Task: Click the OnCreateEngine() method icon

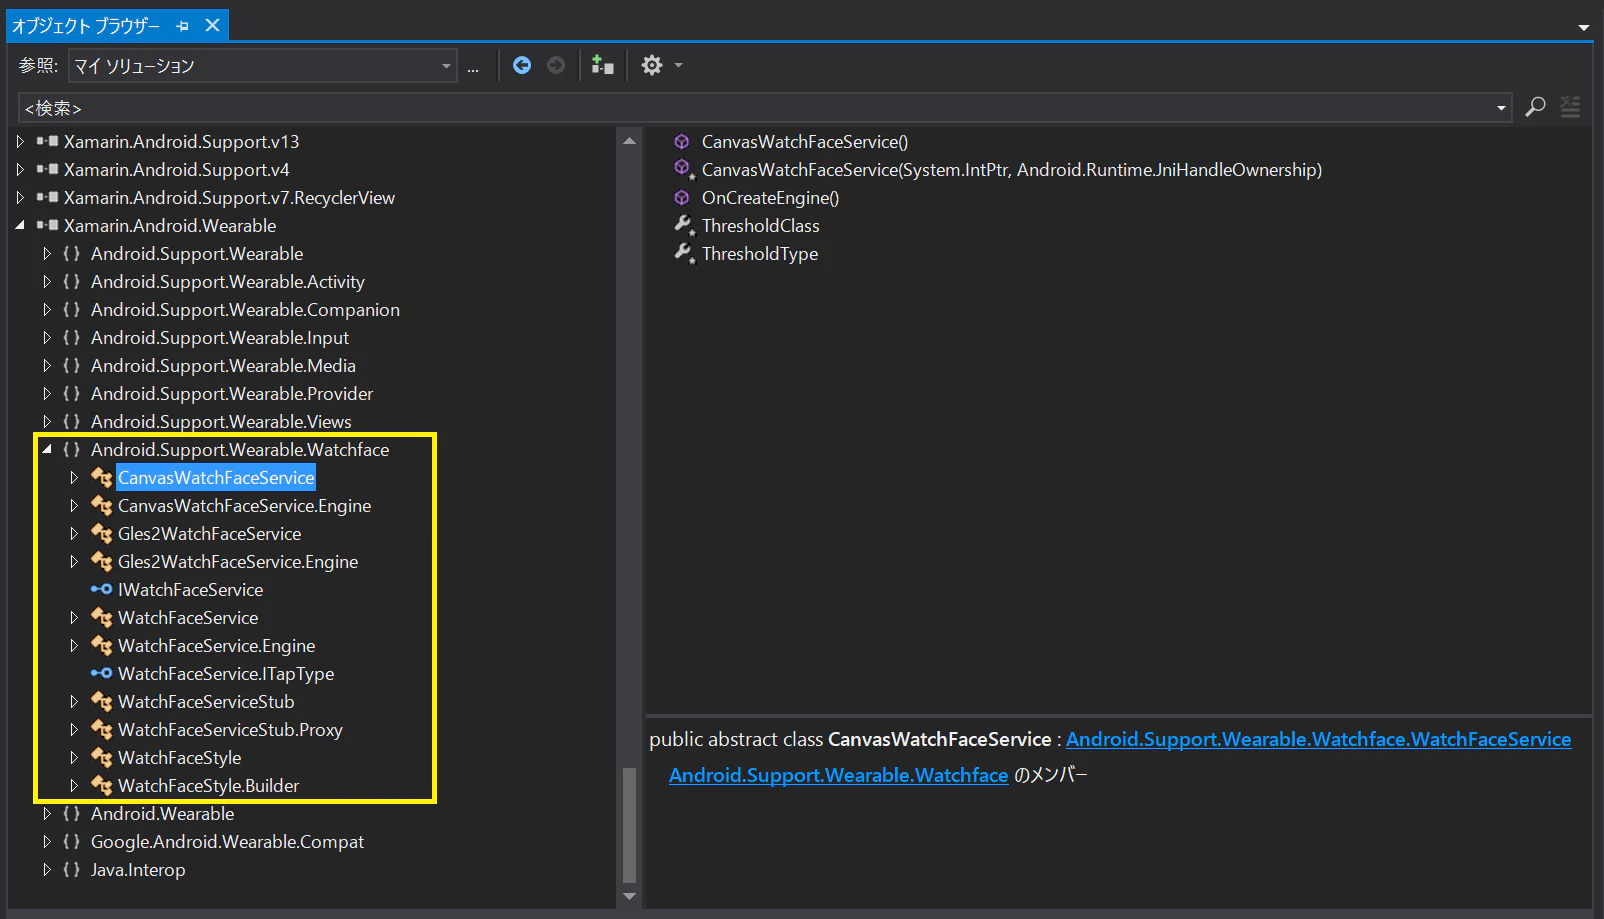Action: (x=682, y=198)
